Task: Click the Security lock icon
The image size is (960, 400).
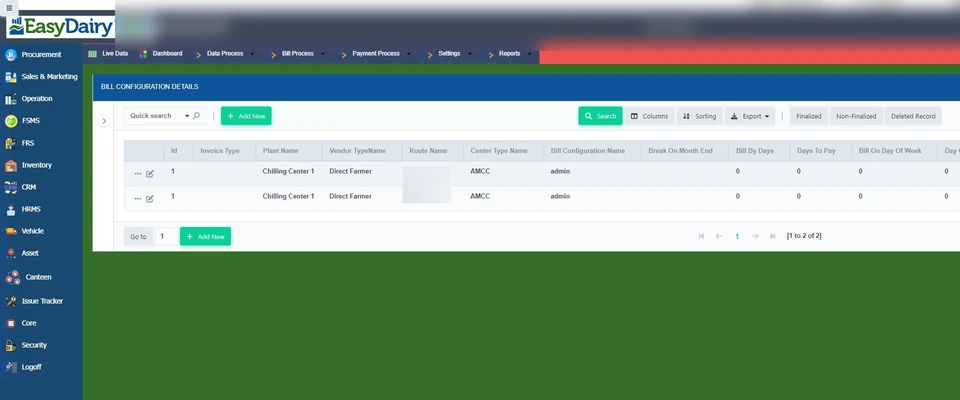Action: [10, 345]
